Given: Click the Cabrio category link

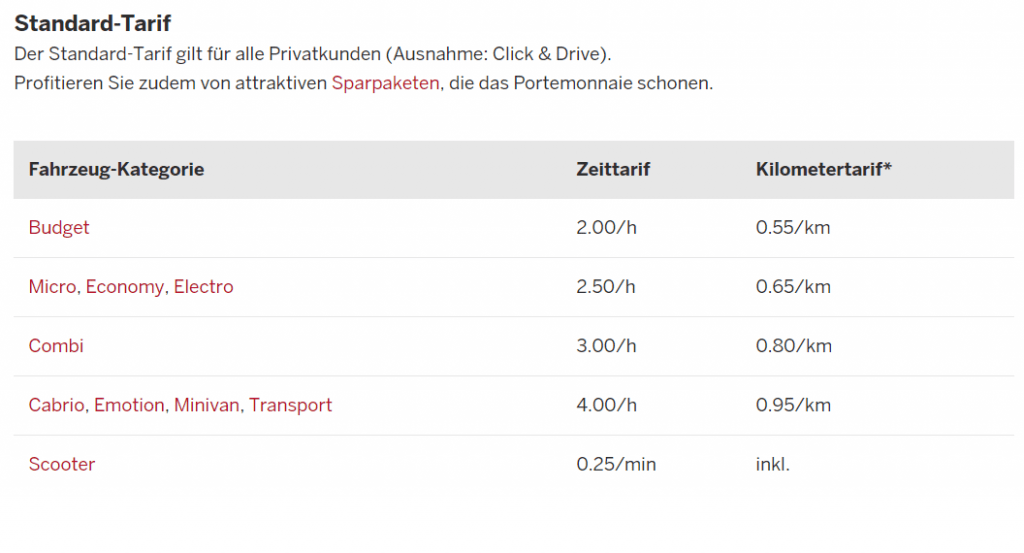Looking at the screenshot, I should coord(58,405).
